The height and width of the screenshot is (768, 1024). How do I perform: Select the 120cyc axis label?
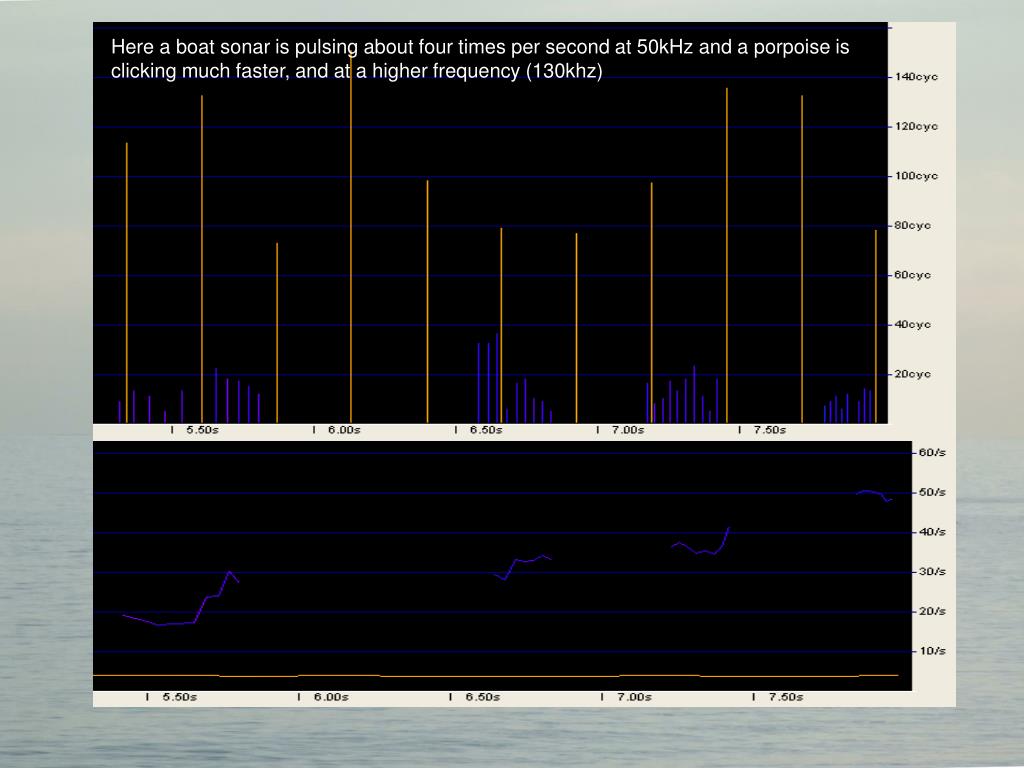pyautogui.click(x=916, y=127)
